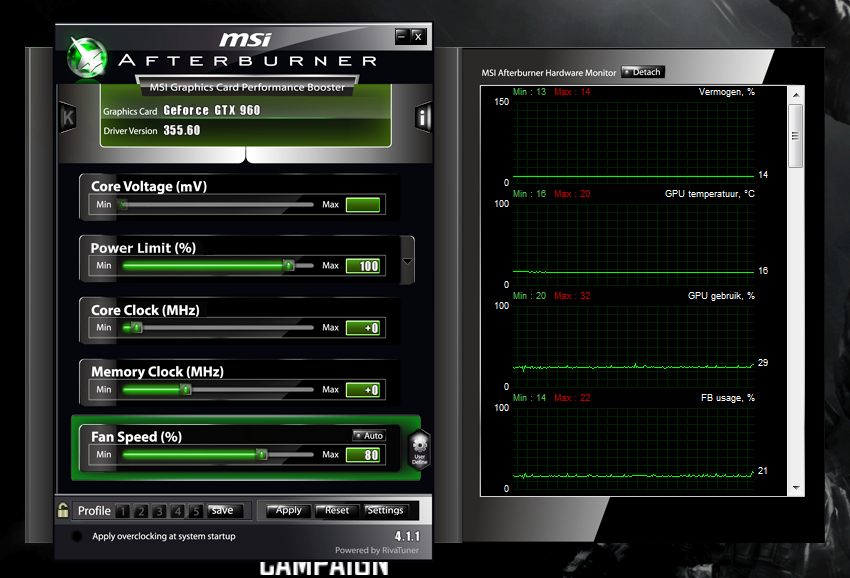Select Profile slot 2

point(141,511)
